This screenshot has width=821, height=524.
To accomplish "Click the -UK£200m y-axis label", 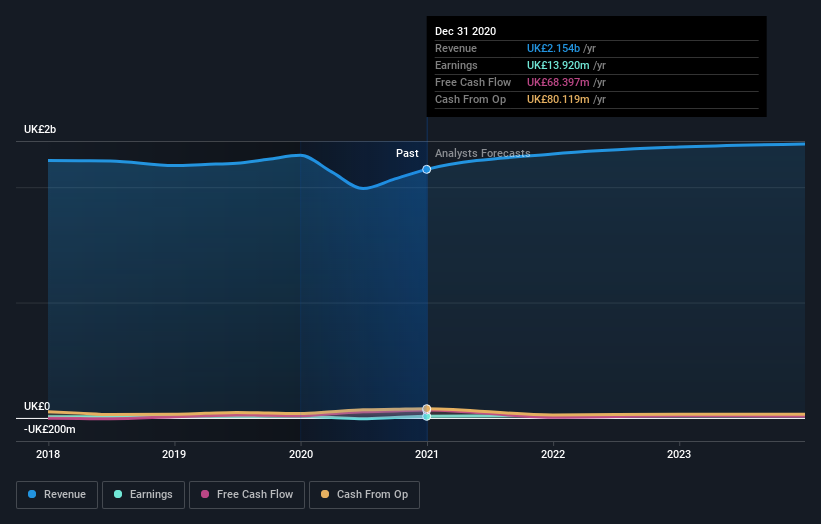I will pos(50,429).
